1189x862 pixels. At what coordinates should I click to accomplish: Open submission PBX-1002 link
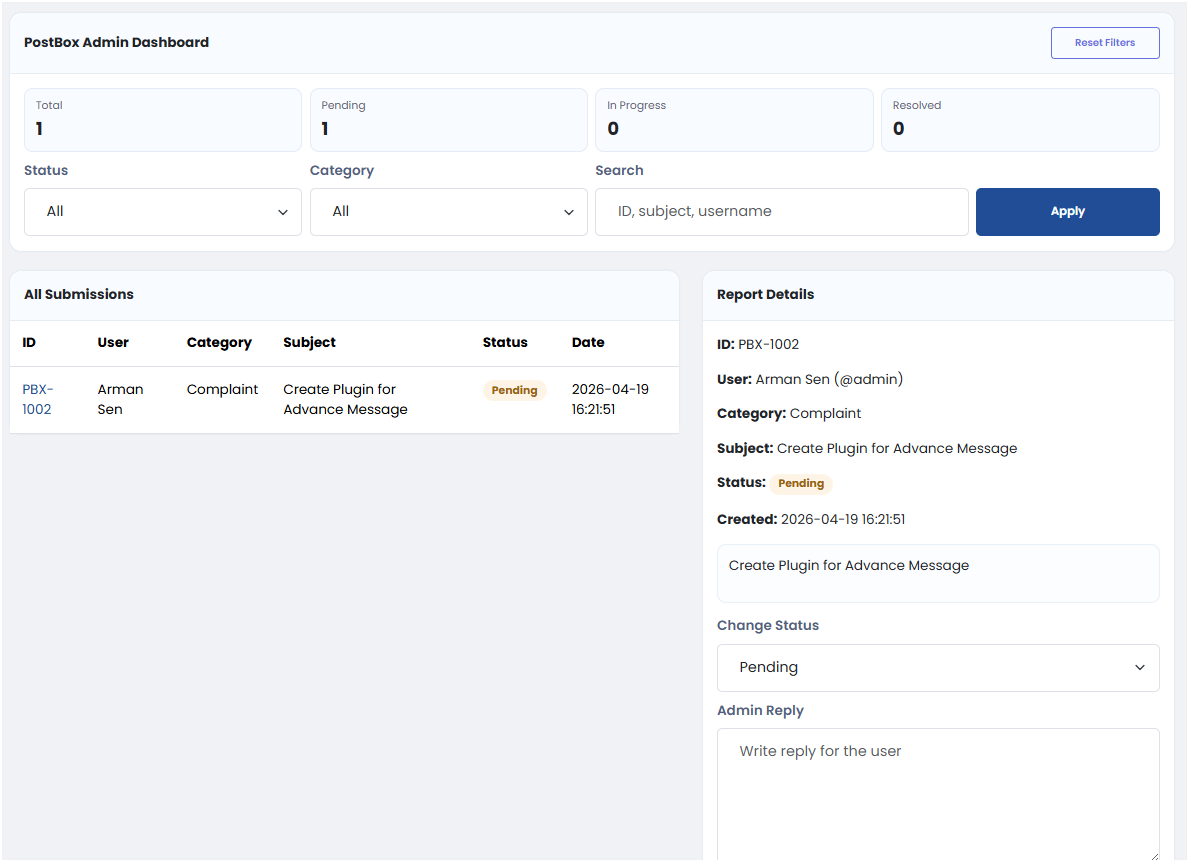coord(37,399)
